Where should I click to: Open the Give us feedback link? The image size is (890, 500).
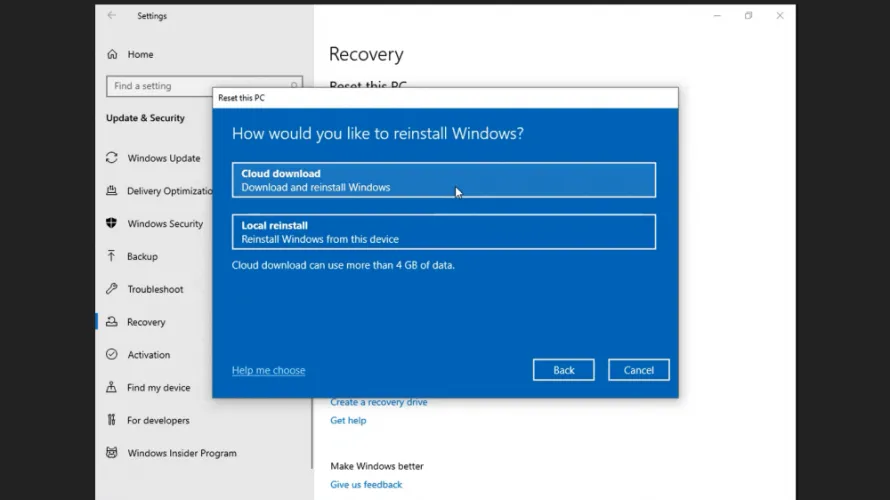[366, 485]
